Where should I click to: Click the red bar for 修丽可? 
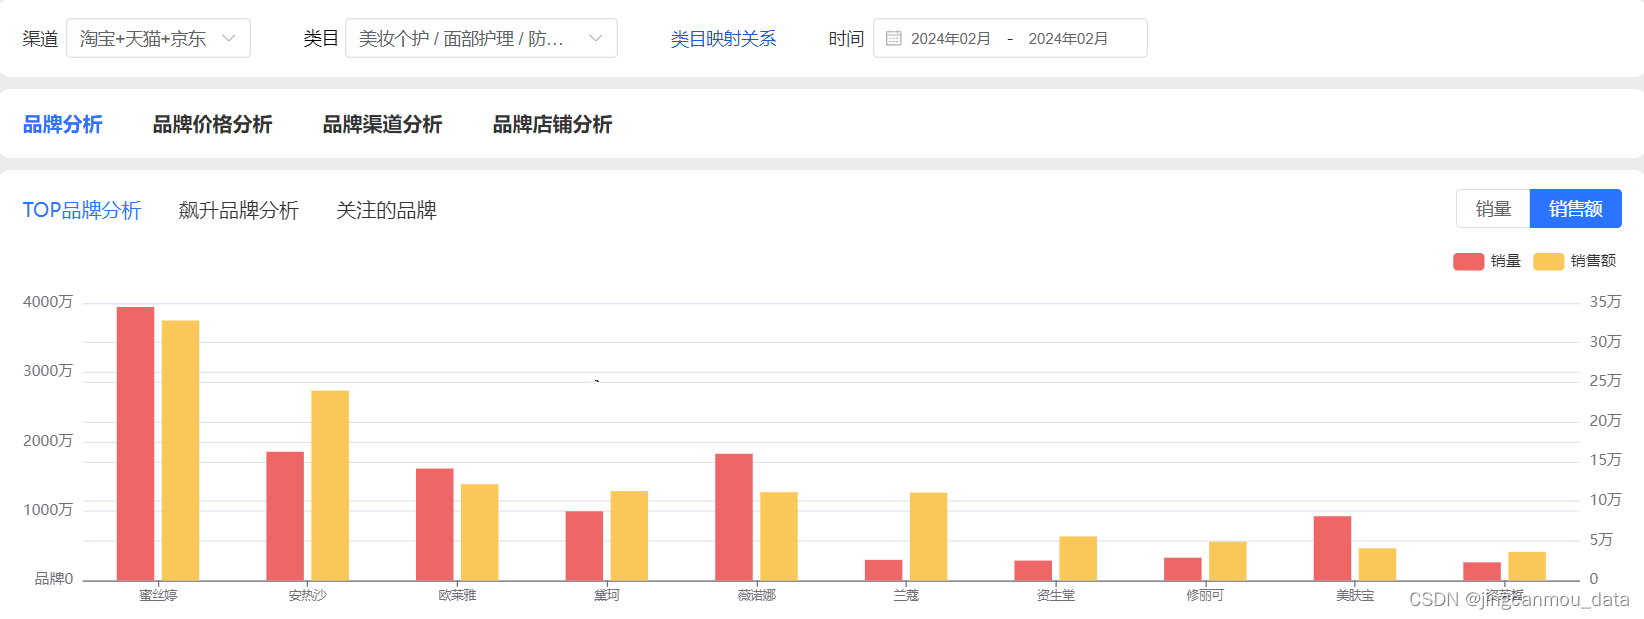click(x=1183, y=569)
